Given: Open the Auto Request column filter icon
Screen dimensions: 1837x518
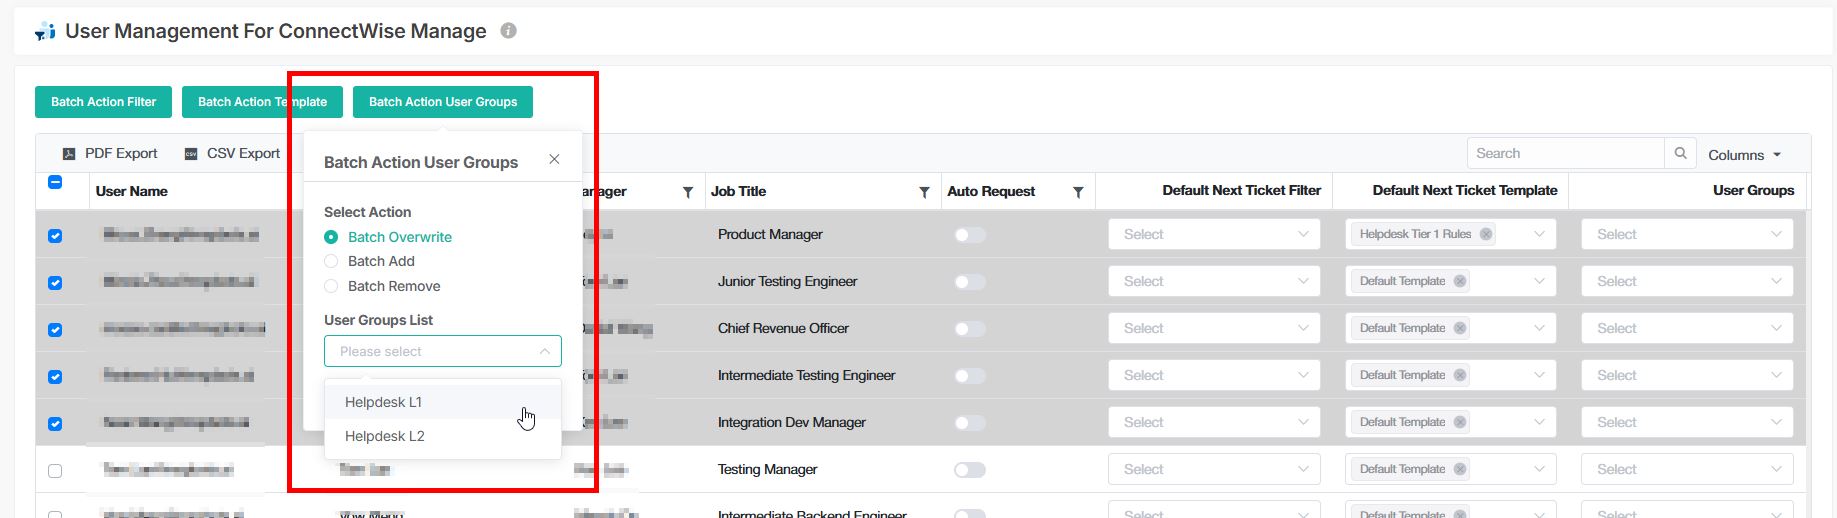Looking at the screenshot, I should coord(1077,192).
